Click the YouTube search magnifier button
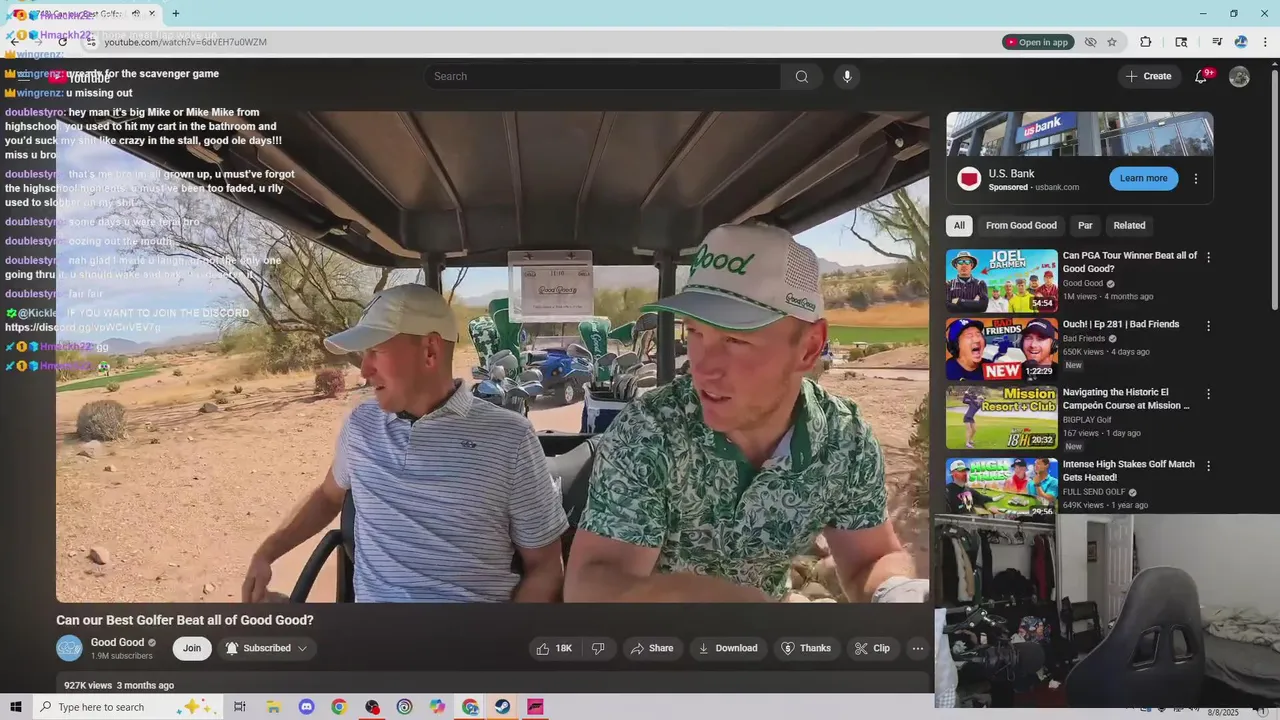 801,77
